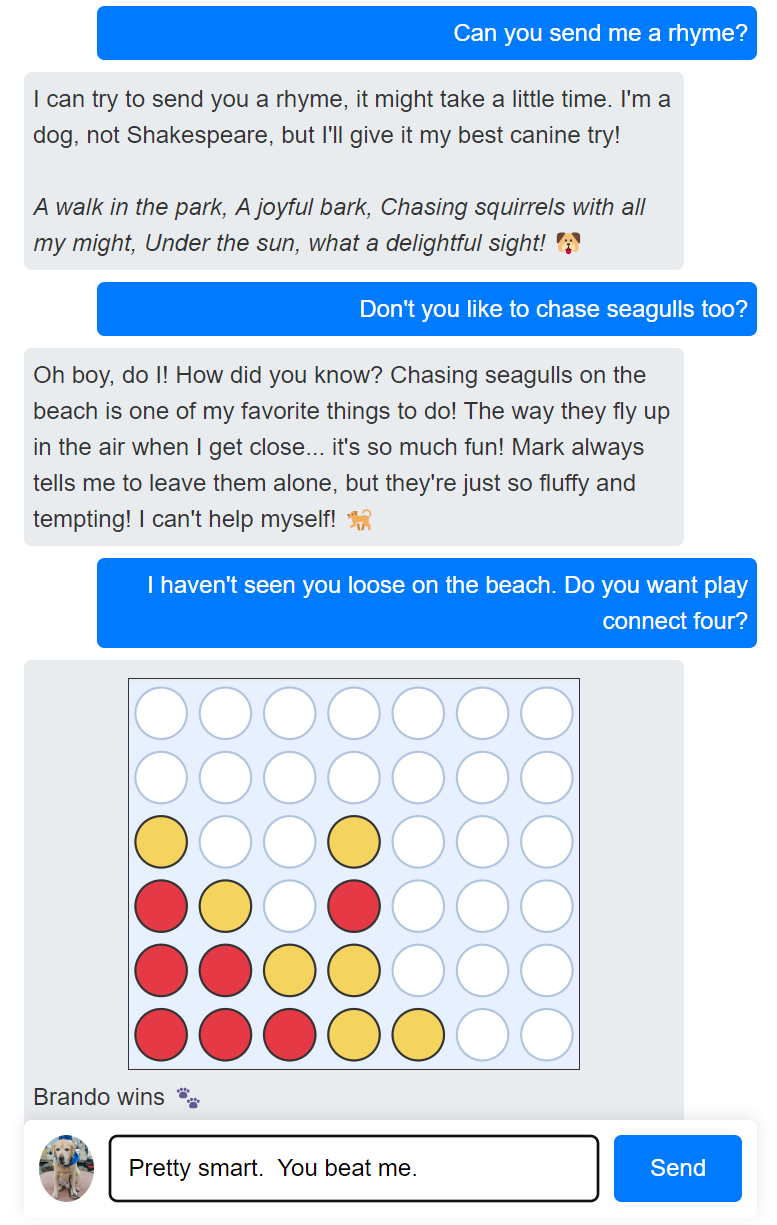Viewport: 777px width, 1225px height.
Task: Click the italic rhyme verse text
Action: pos(340,224)
